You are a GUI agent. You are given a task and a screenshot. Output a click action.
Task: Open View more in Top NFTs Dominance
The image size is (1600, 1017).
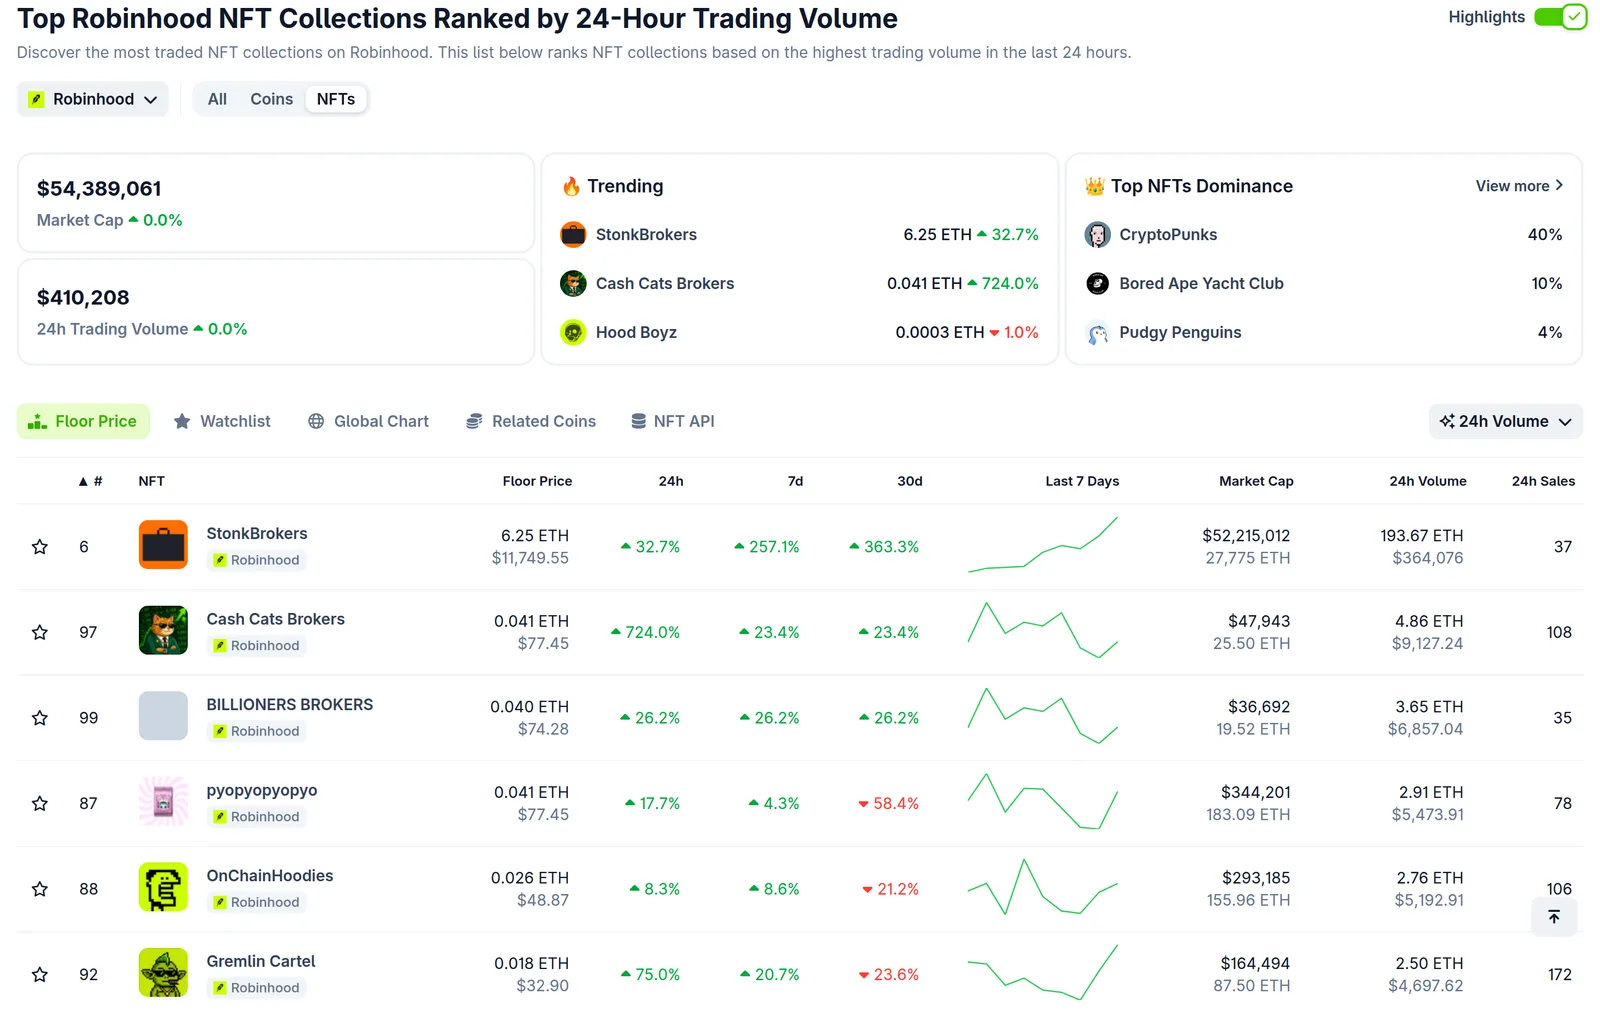tap(1519, 186)
